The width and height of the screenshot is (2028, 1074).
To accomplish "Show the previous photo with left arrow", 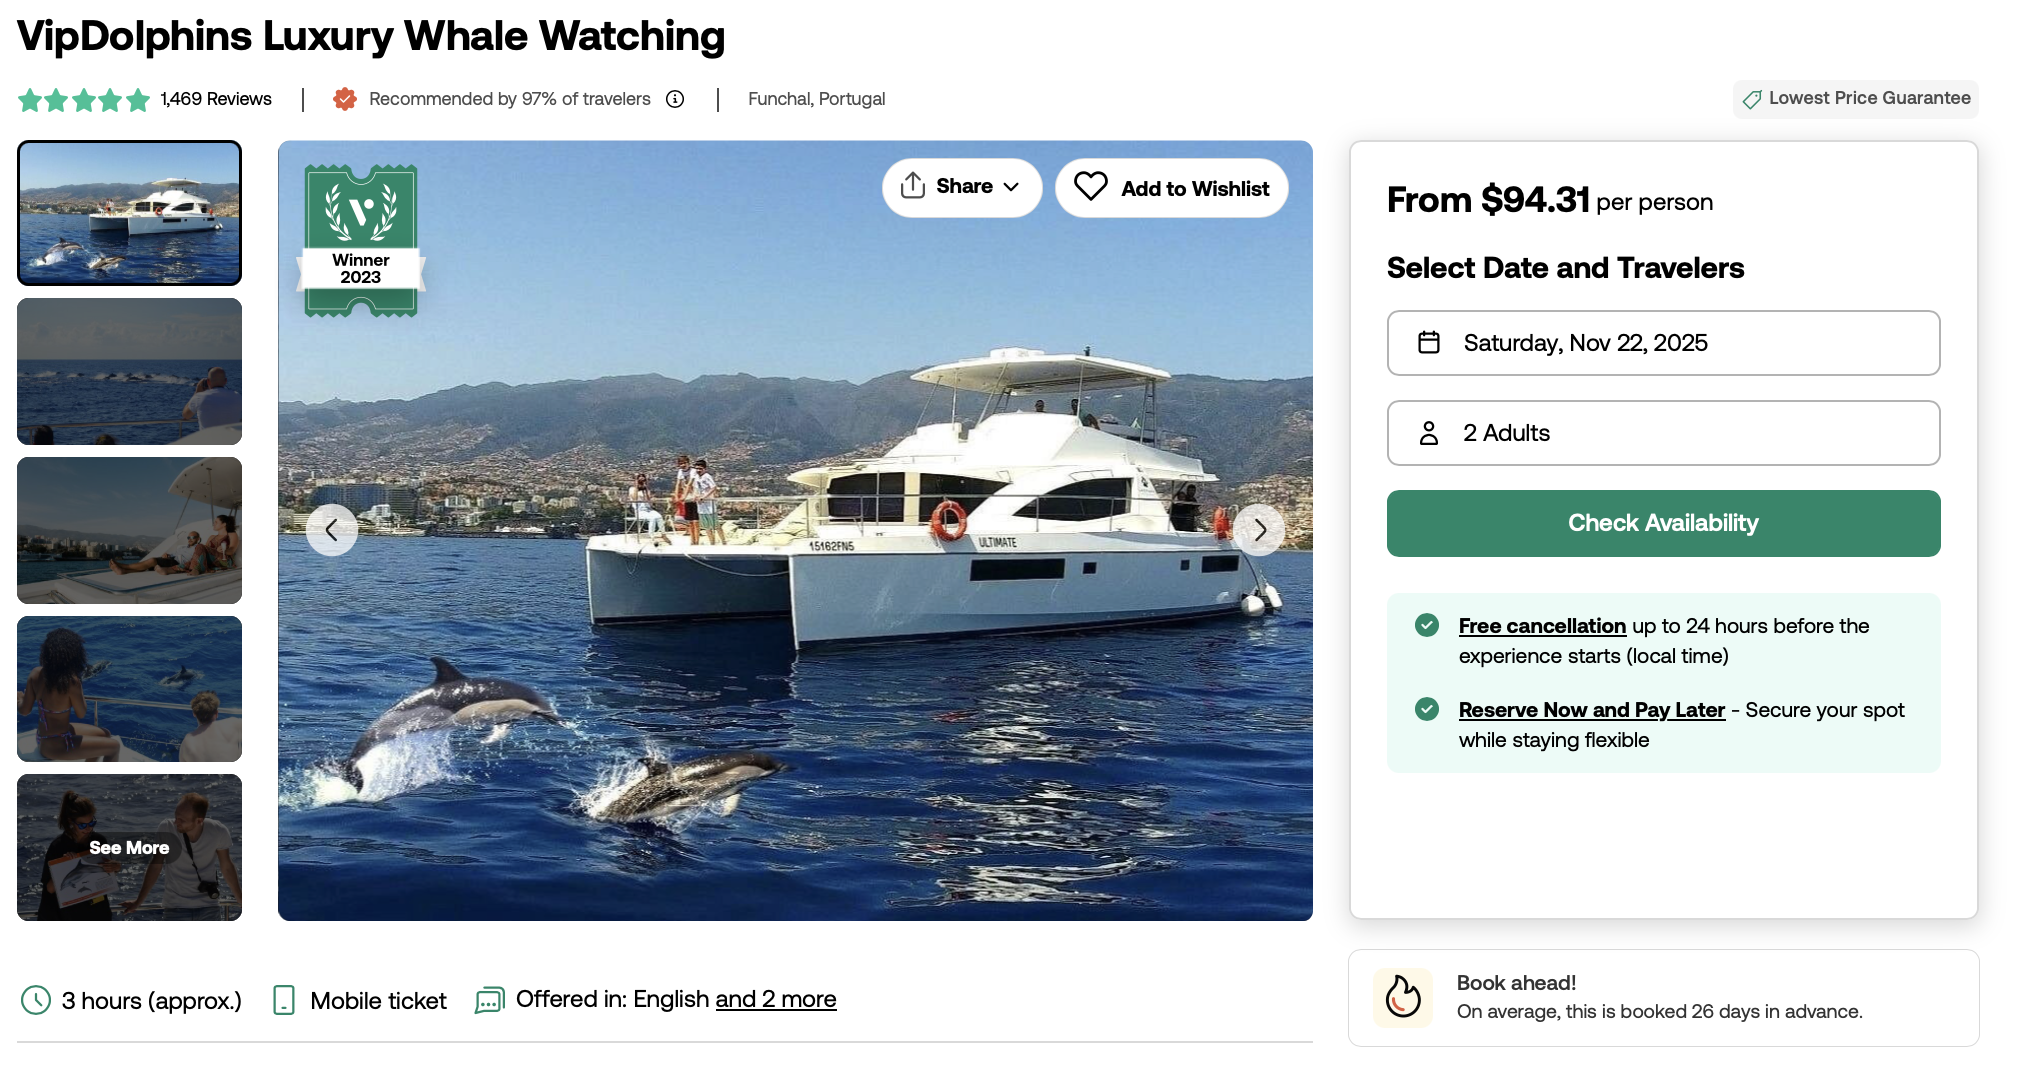I will (x=332, y=530).
